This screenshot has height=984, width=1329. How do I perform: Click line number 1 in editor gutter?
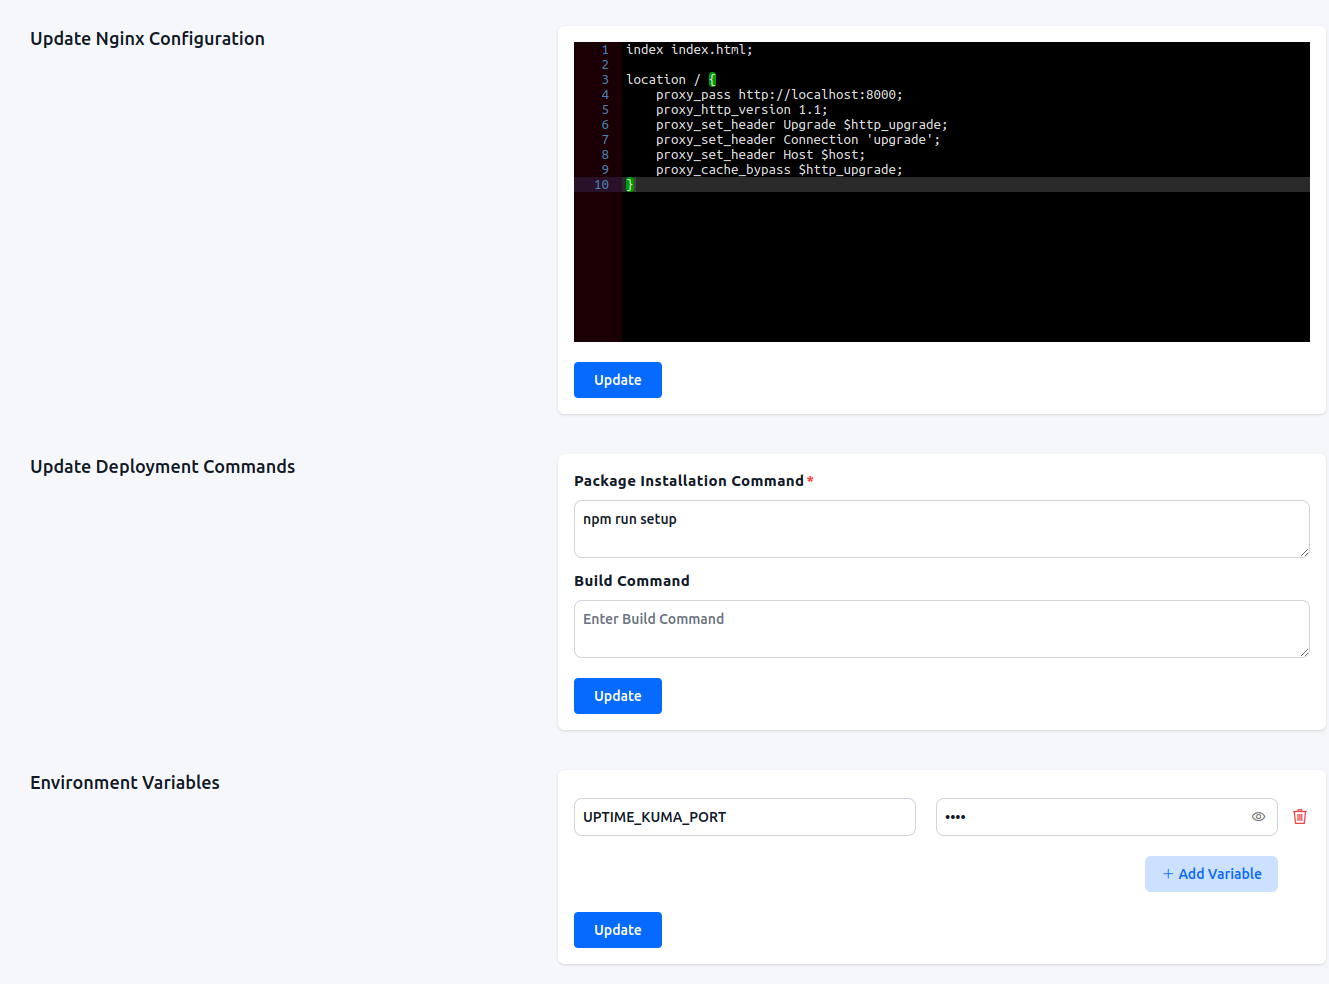coord(605,50)
